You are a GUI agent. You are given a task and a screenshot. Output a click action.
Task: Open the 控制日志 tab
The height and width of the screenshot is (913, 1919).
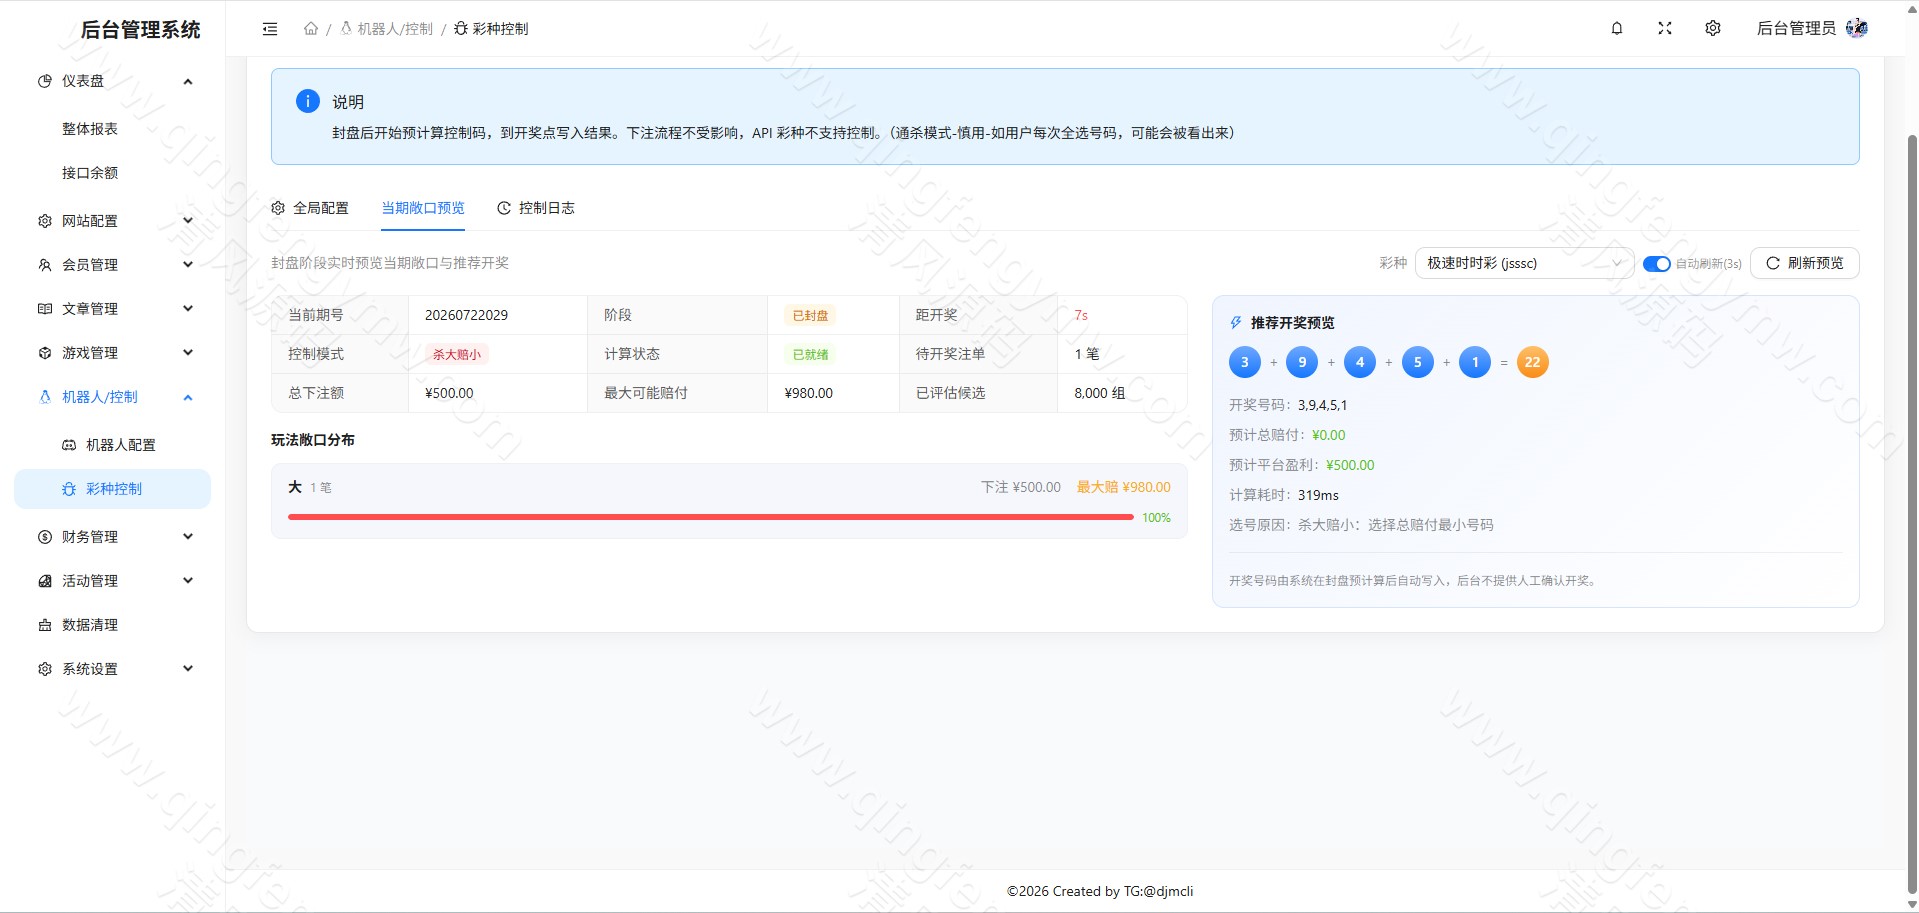tap(536, 208)
